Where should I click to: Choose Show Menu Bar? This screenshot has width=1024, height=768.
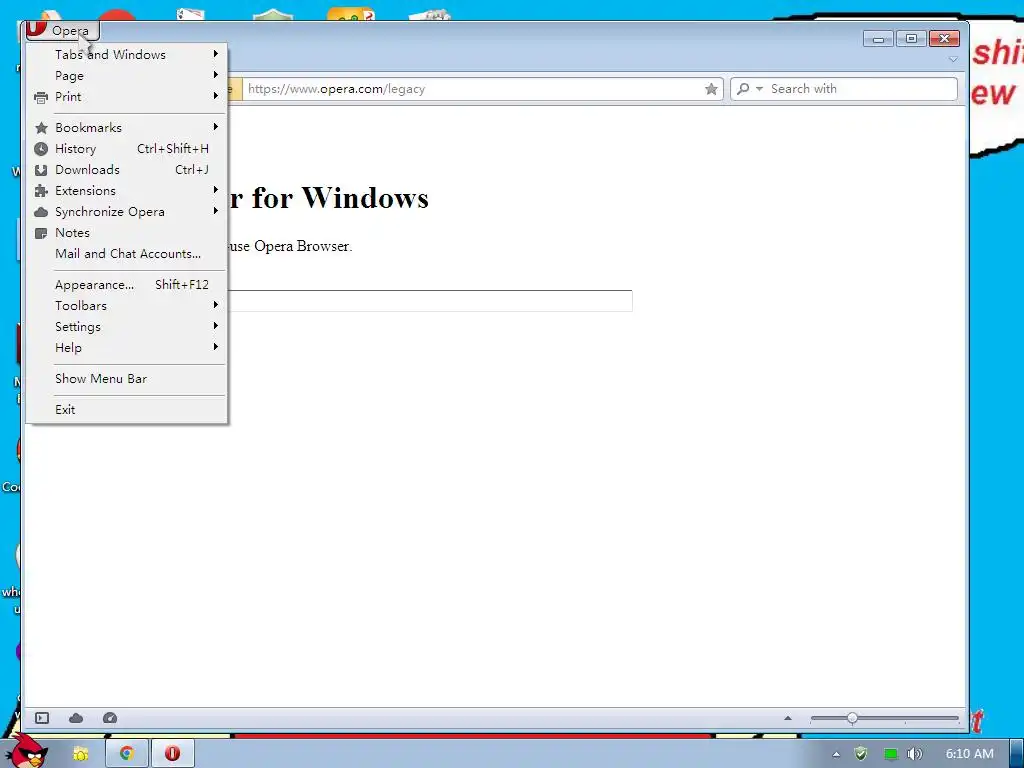click(x=127, y=379)
